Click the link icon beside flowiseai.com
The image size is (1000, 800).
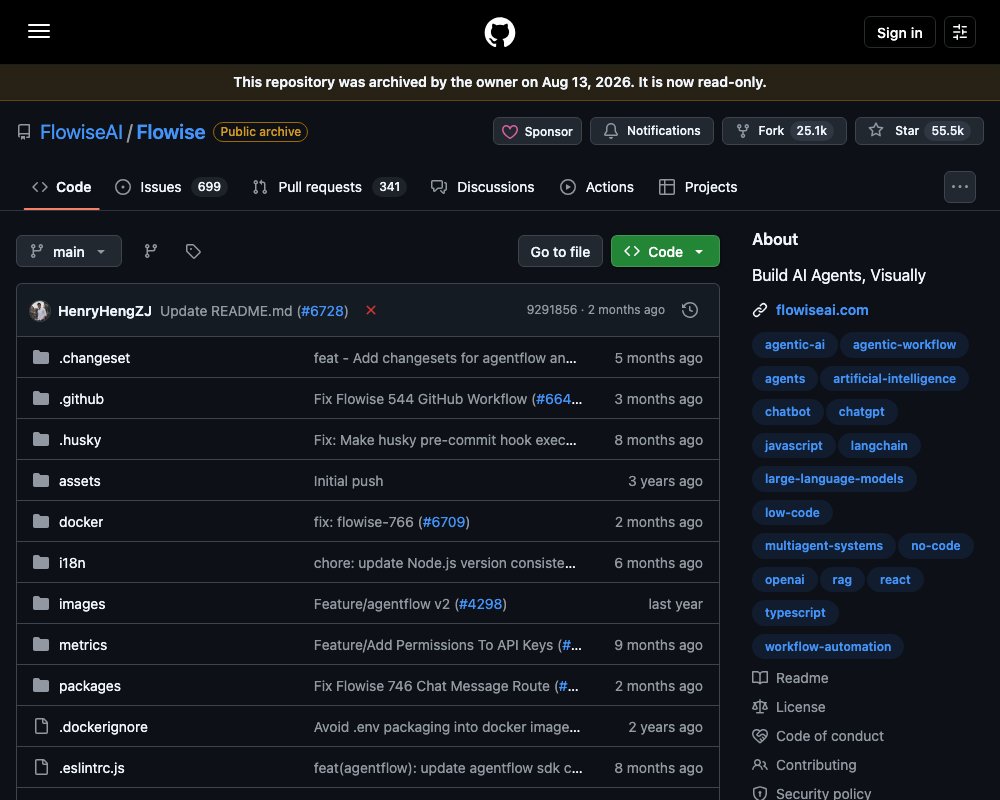[760, 310]
